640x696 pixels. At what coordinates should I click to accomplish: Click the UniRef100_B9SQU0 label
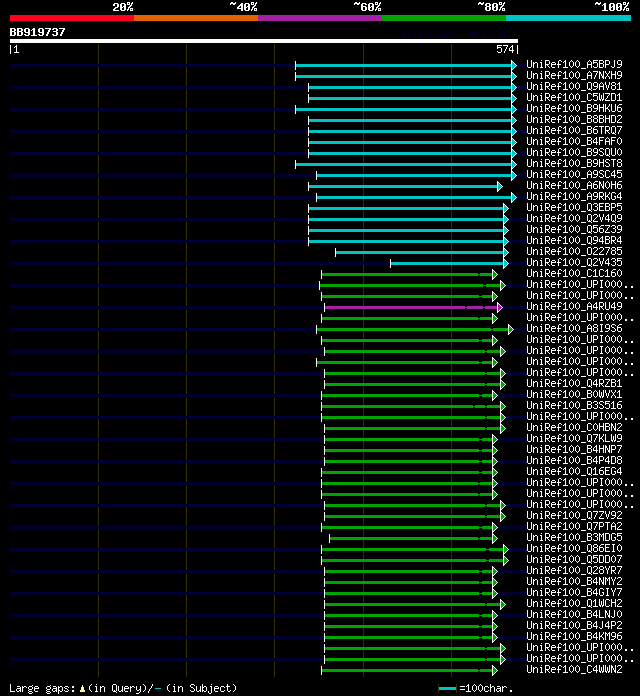click(574, 152)
